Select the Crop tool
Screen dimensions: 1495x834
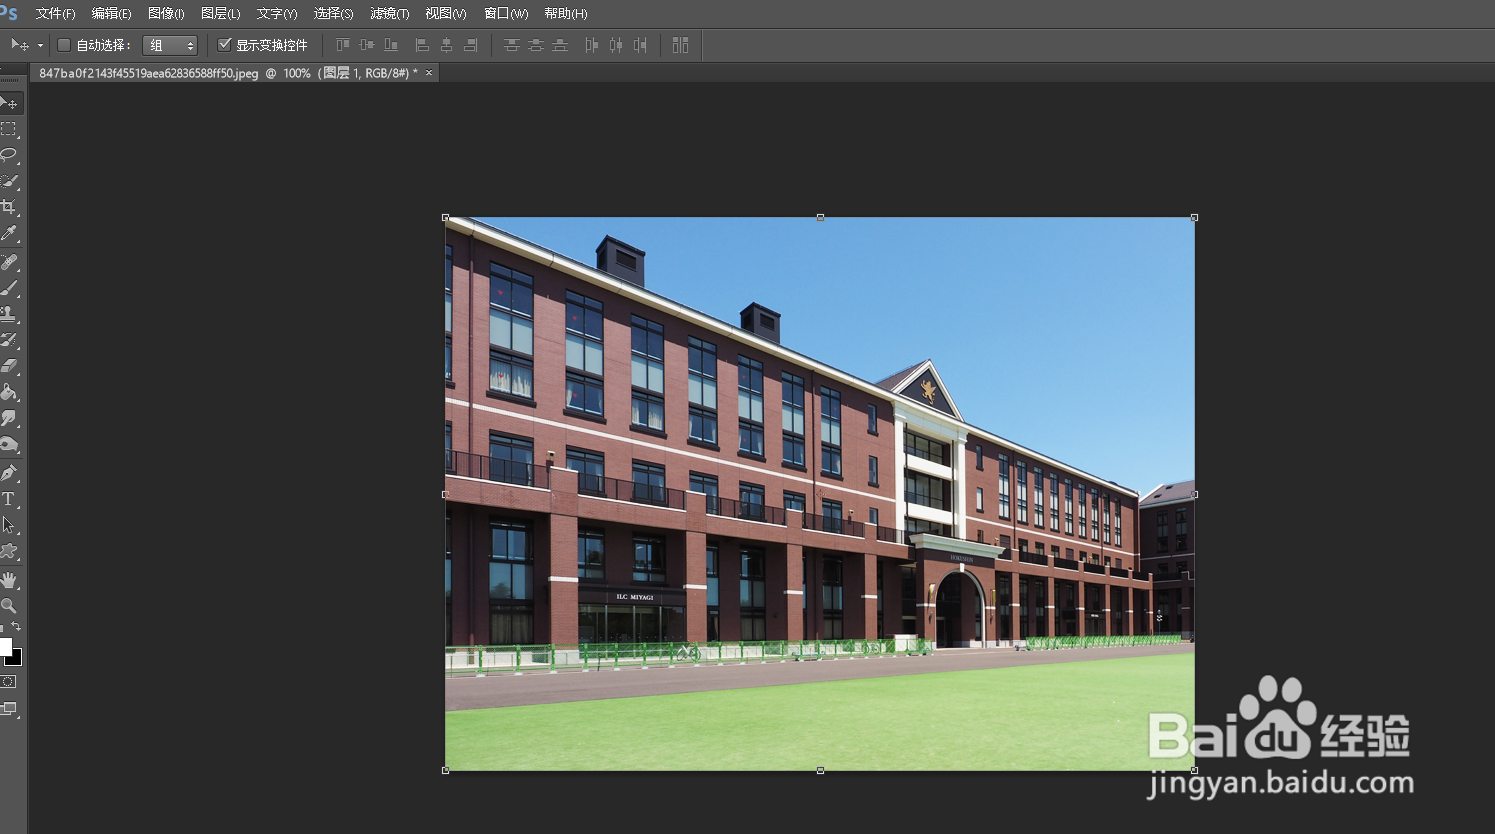(x=9, y=207)
